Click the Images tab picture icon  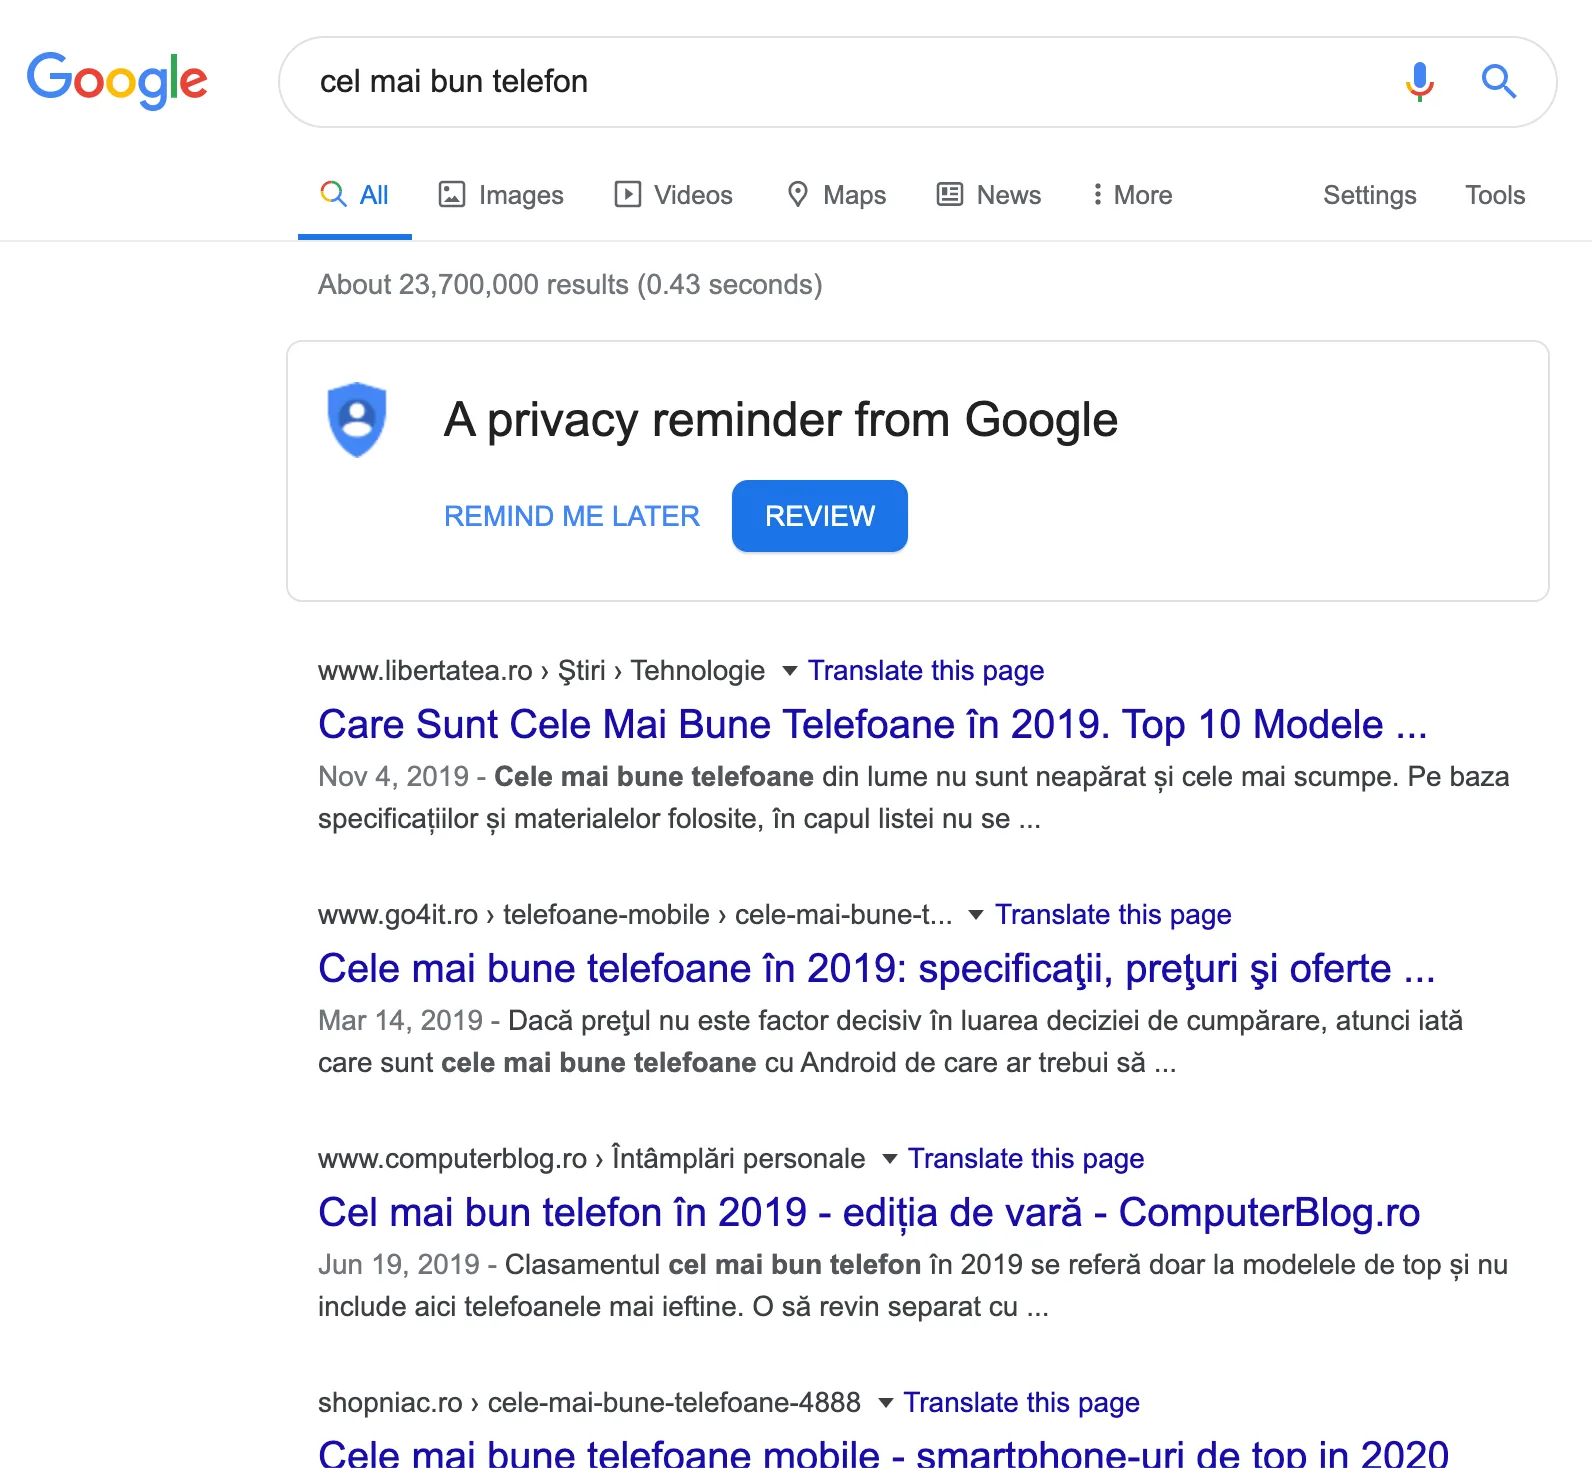[x=452, y=194]
